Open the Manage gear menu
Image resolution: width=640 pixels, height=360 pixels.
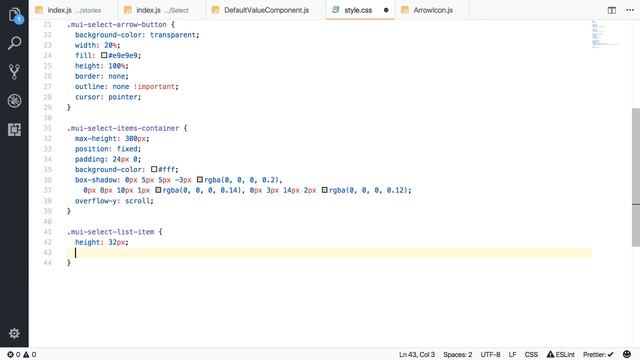14,333
